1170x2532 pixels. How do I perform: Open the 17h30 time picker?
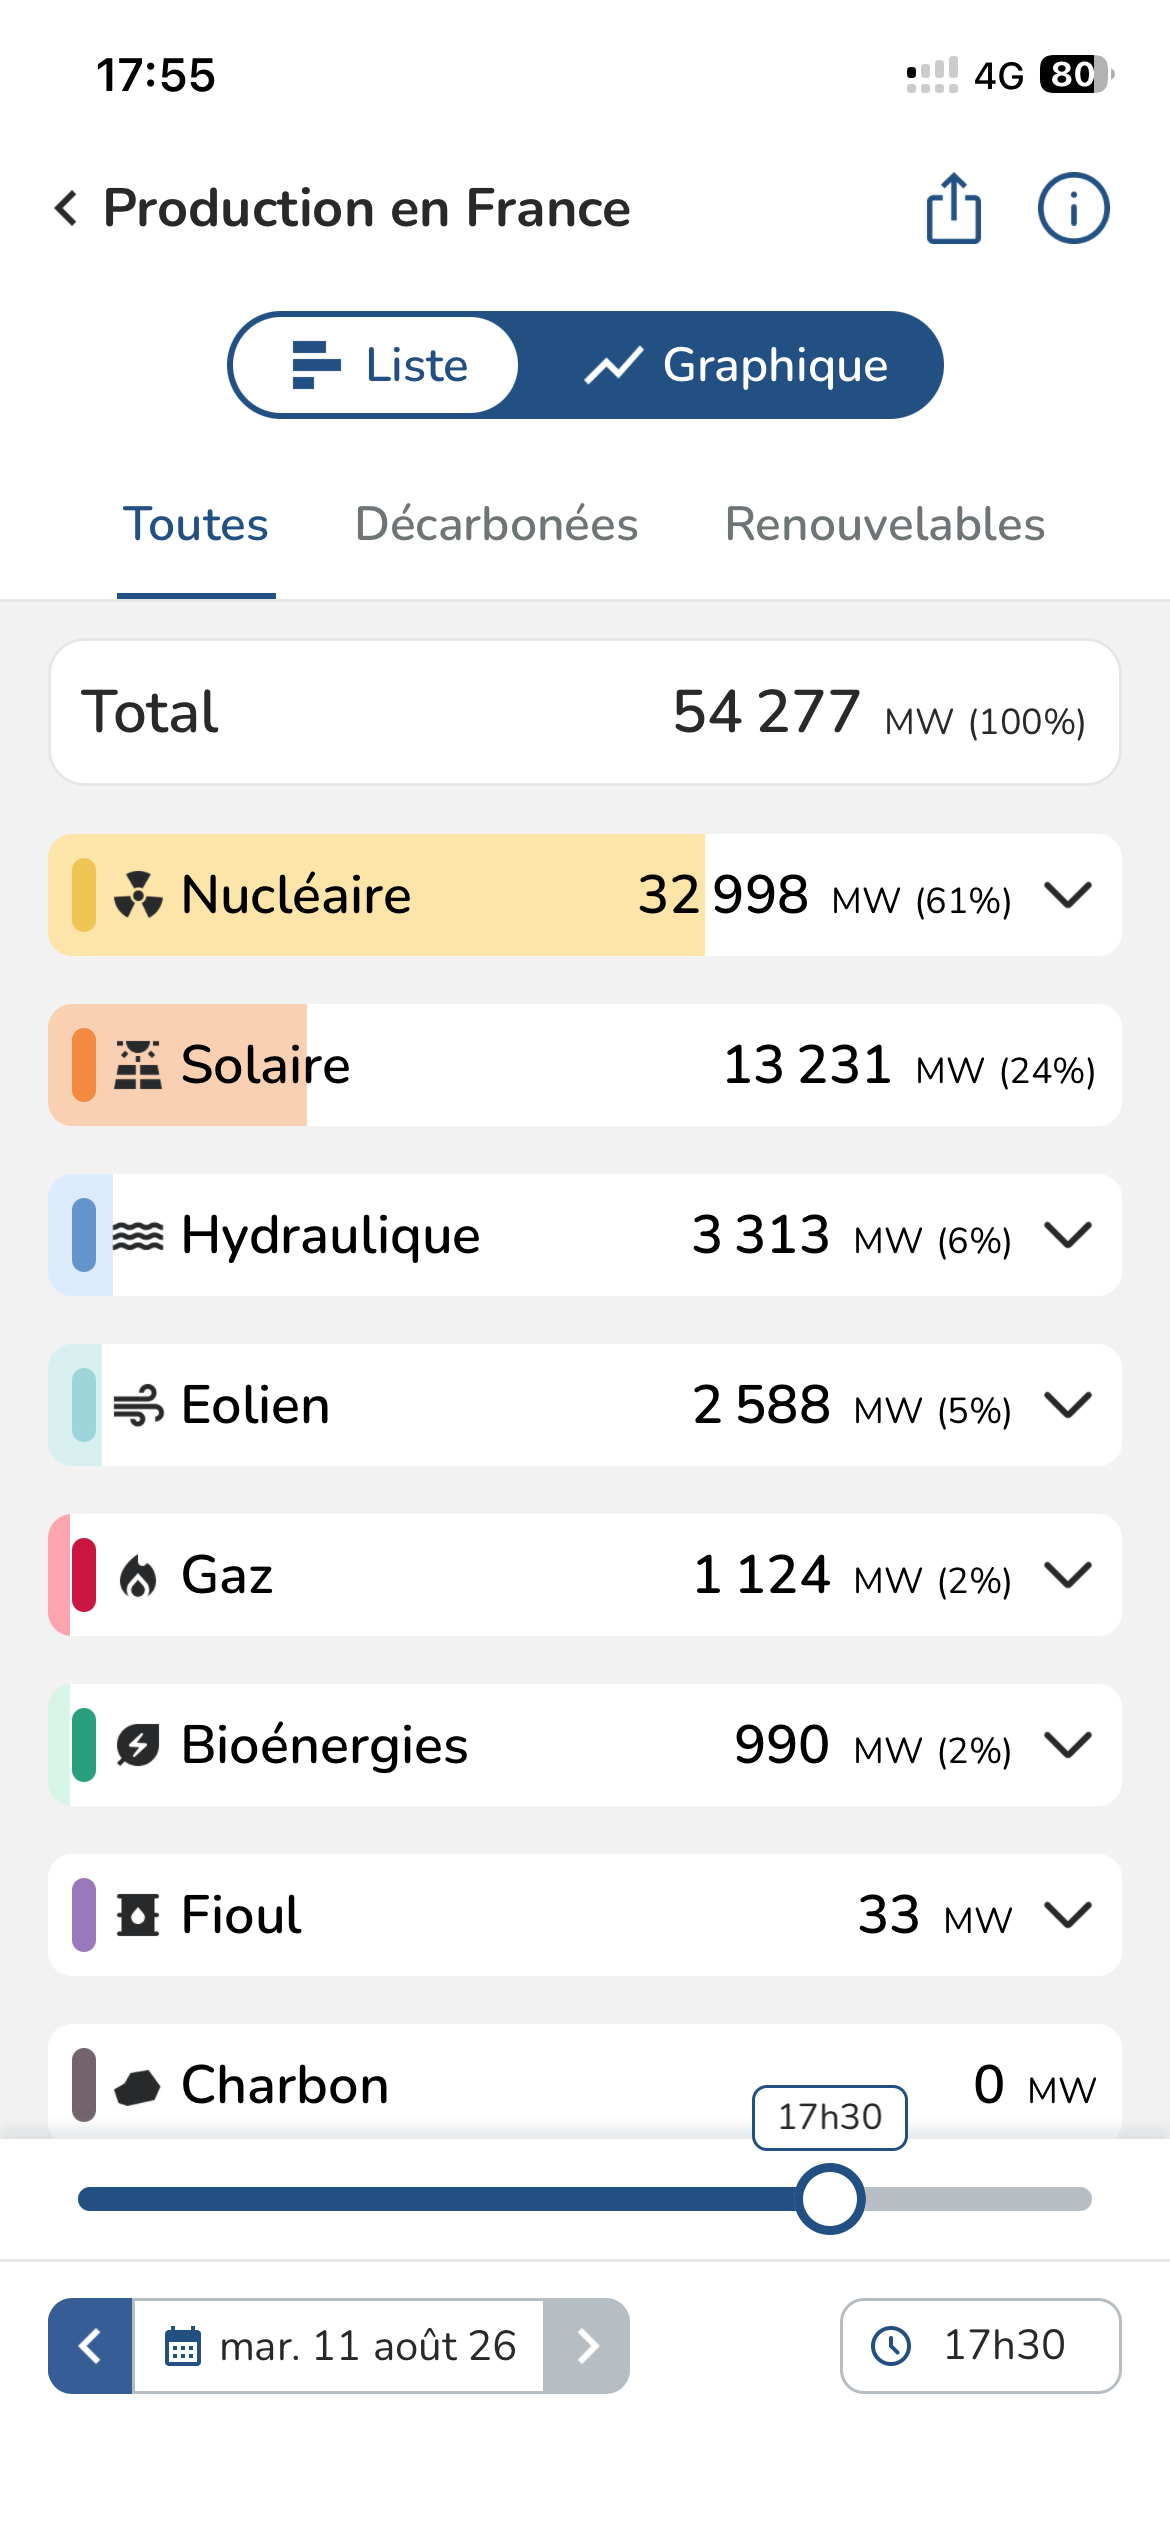(980, 2346)
